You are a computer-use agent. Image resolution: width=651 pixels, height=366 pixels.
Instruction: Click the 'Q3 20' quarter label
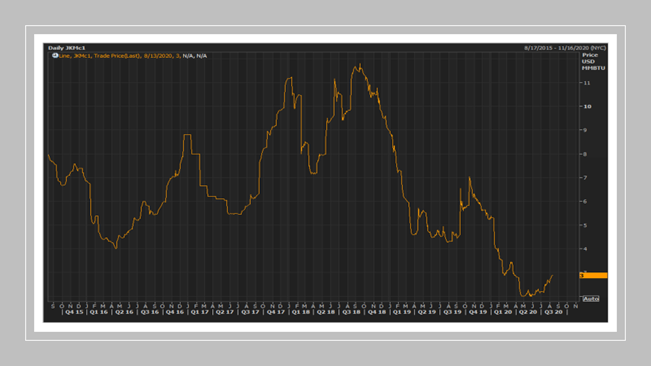click(553, 312)
